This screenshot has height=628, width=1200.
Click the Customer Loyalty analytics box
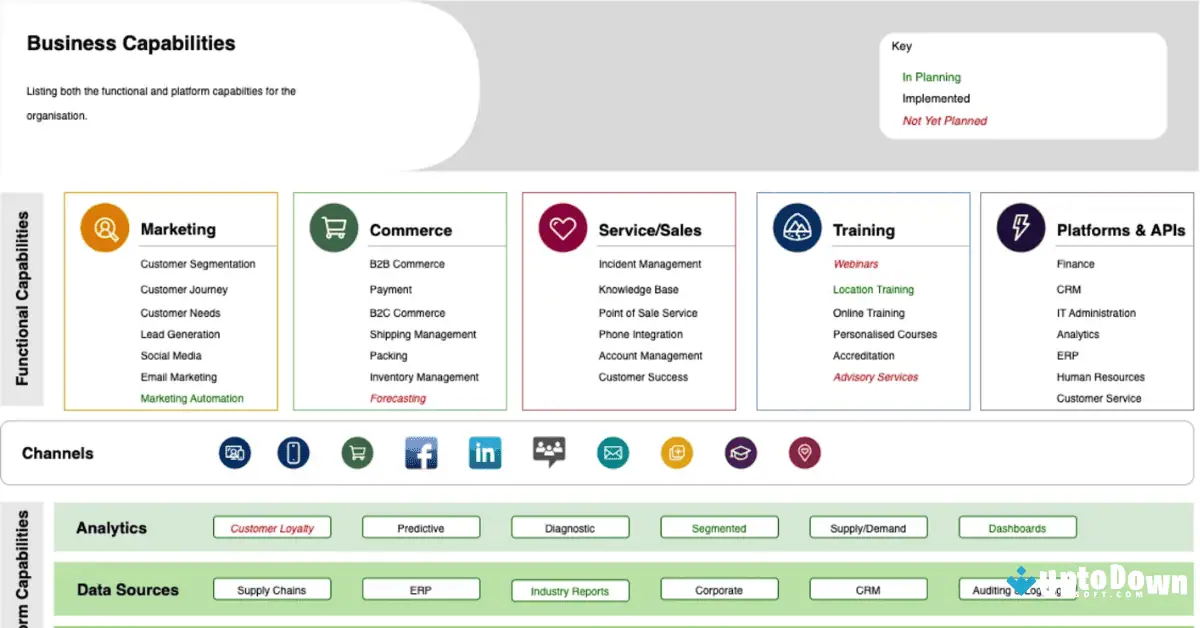coord(272,528)
